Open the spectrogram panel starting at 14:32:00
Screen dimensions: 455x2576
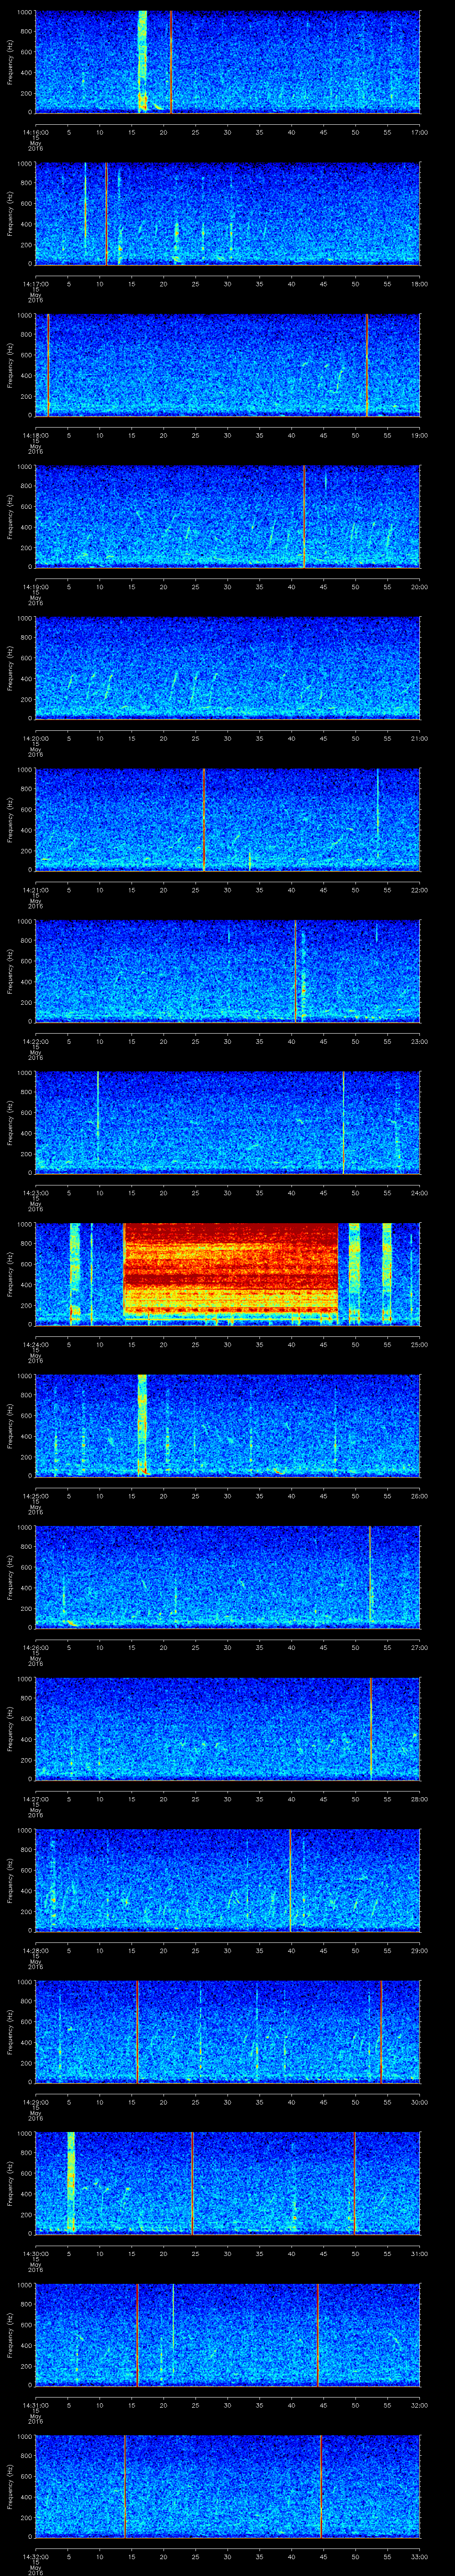(227, 2486)
